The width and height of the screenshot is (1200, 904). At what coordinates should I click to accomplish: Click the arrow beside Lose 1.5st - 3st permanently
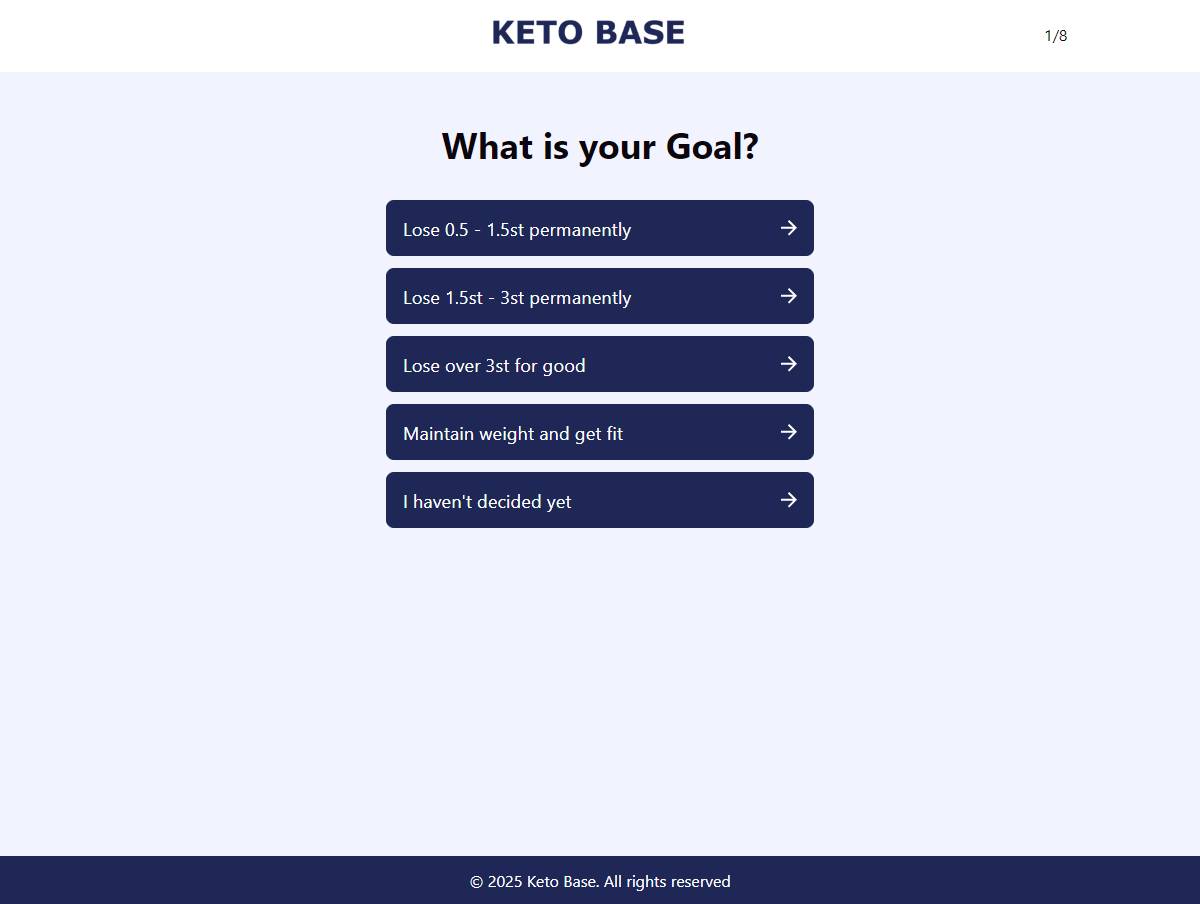[x=789, y=296]
